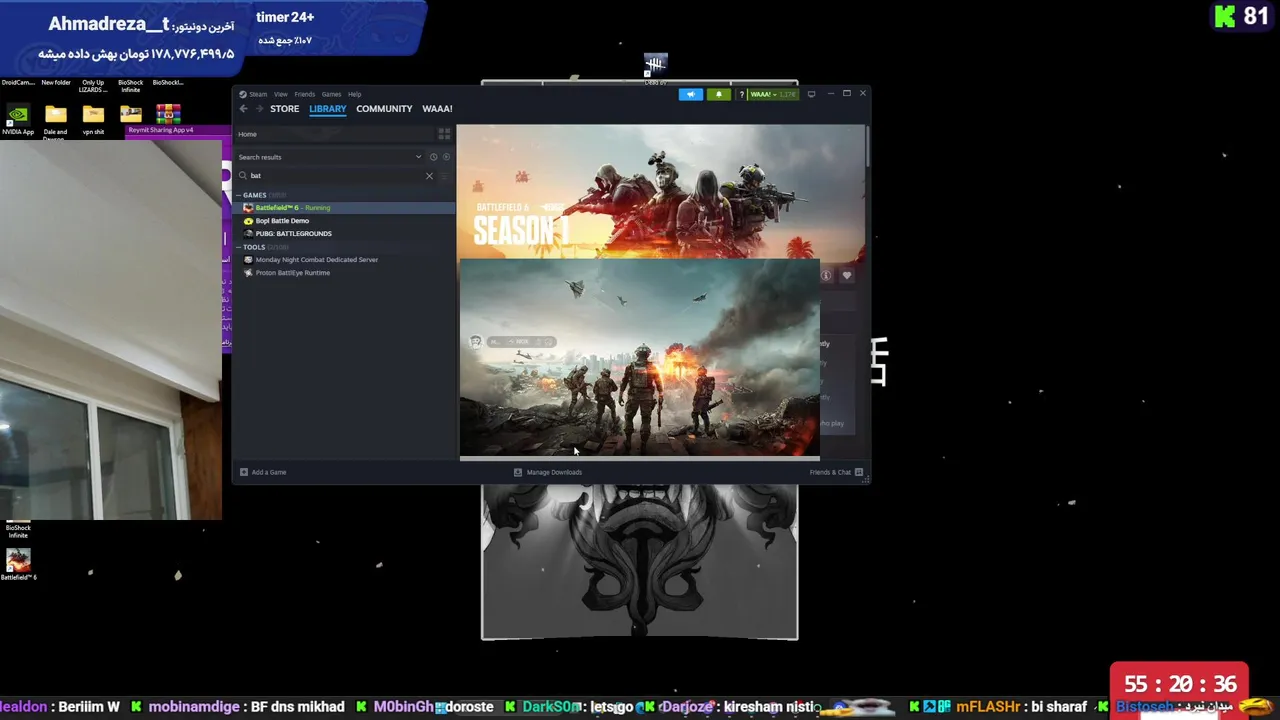1280x720 pixels.
Task: Open BioShock Infinite desktop shortcut lower left
Action: pos(18,529)
